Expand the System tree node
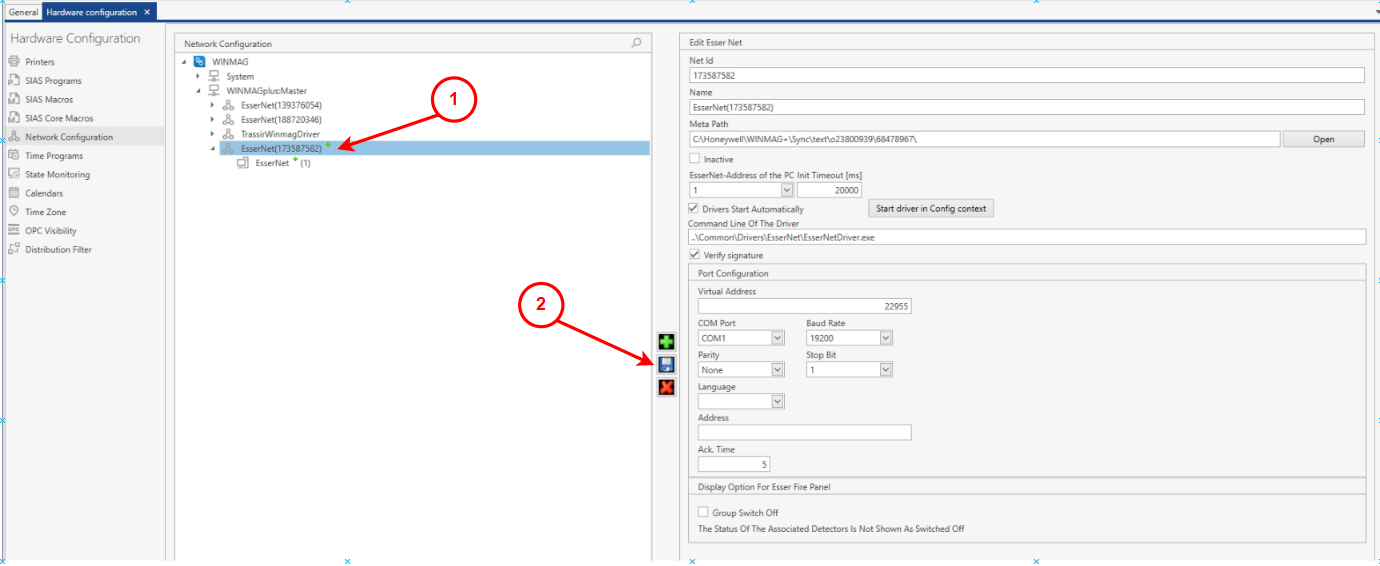 coord(198,76)
